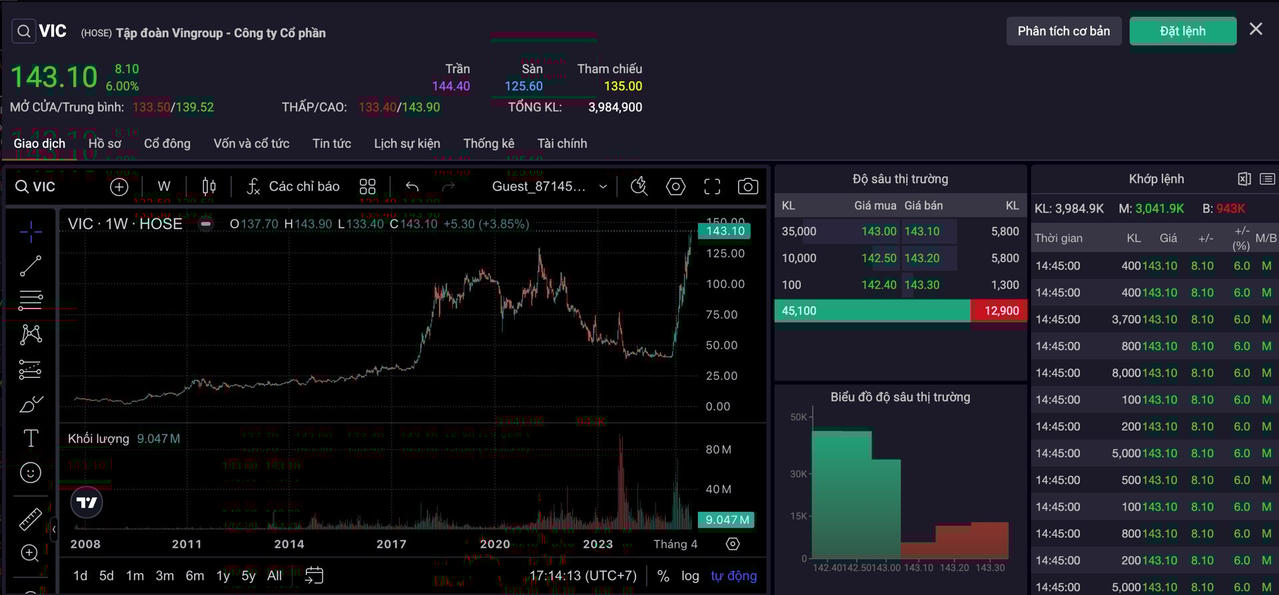Screen dimensions: 1279x595
Task: Open the Tài chính tab
Action: [x=562, y=143]
